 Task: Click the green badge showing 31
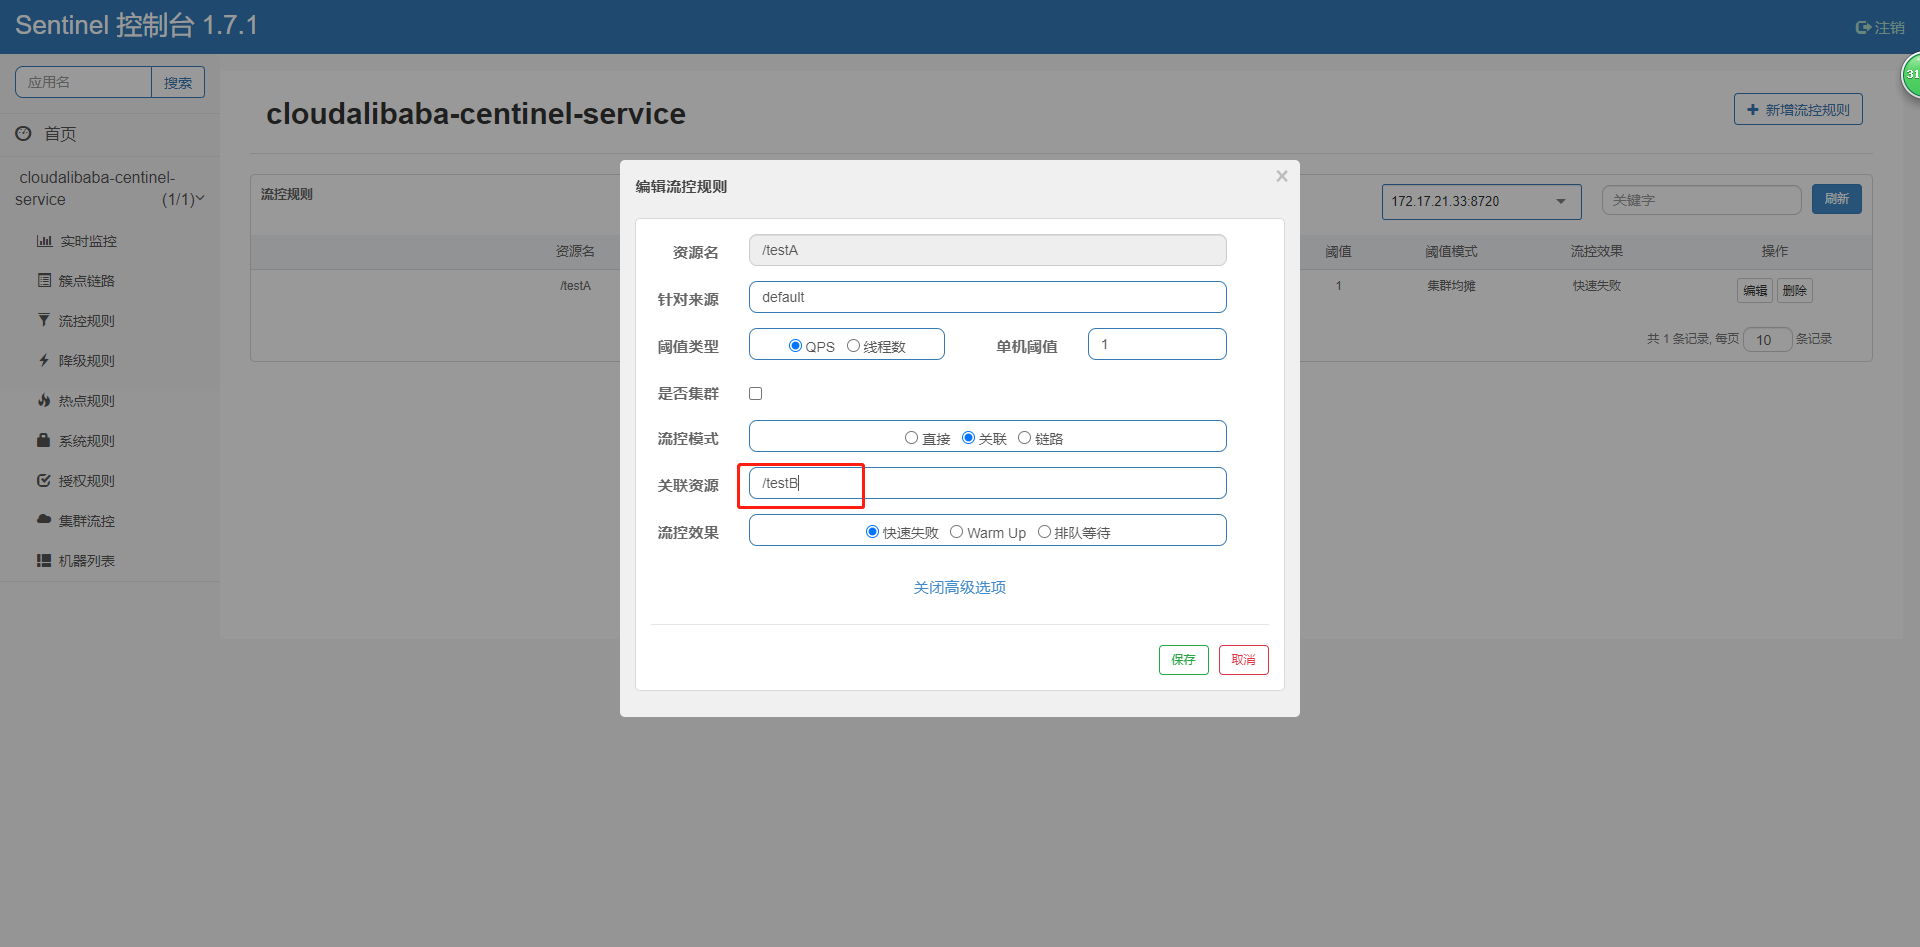1911,75
